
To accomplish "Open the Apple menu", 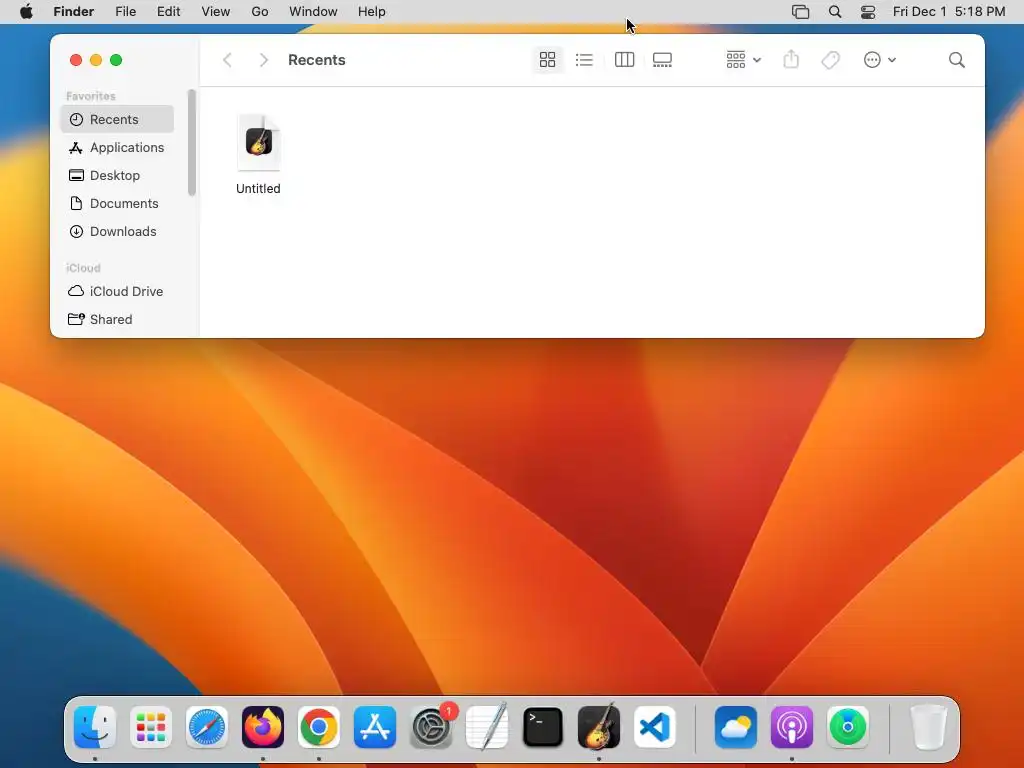I will click(x=26, y=12).
